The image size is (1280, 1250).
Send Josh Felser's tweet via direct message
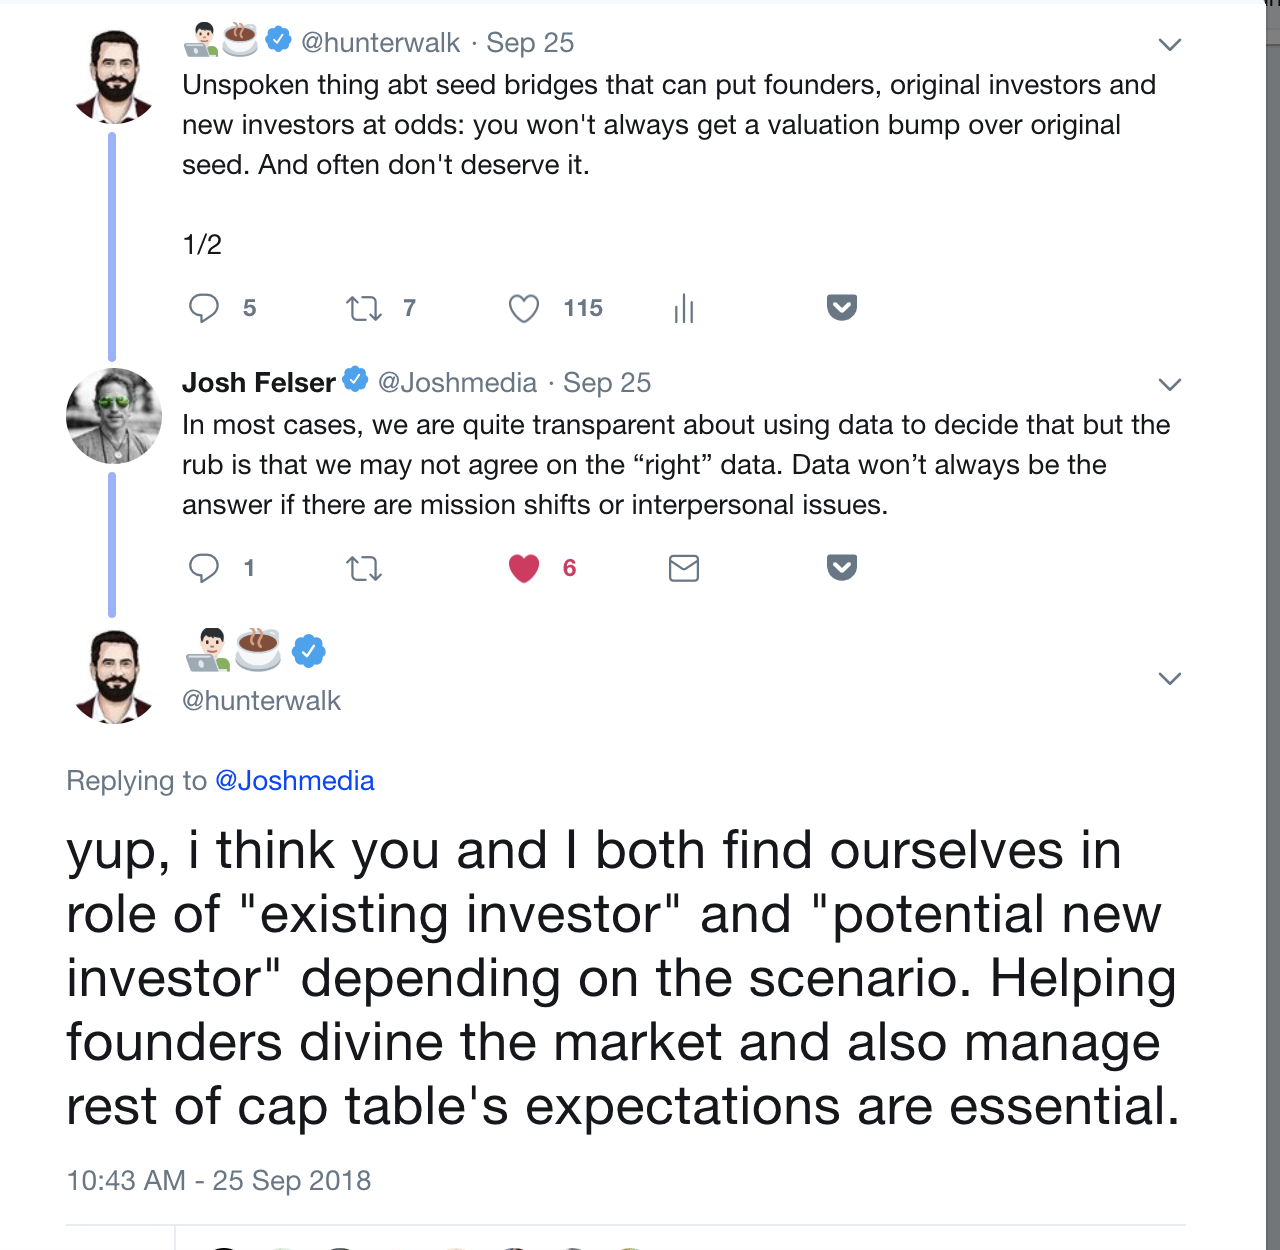pyautogui.click(x=684, y=568)
